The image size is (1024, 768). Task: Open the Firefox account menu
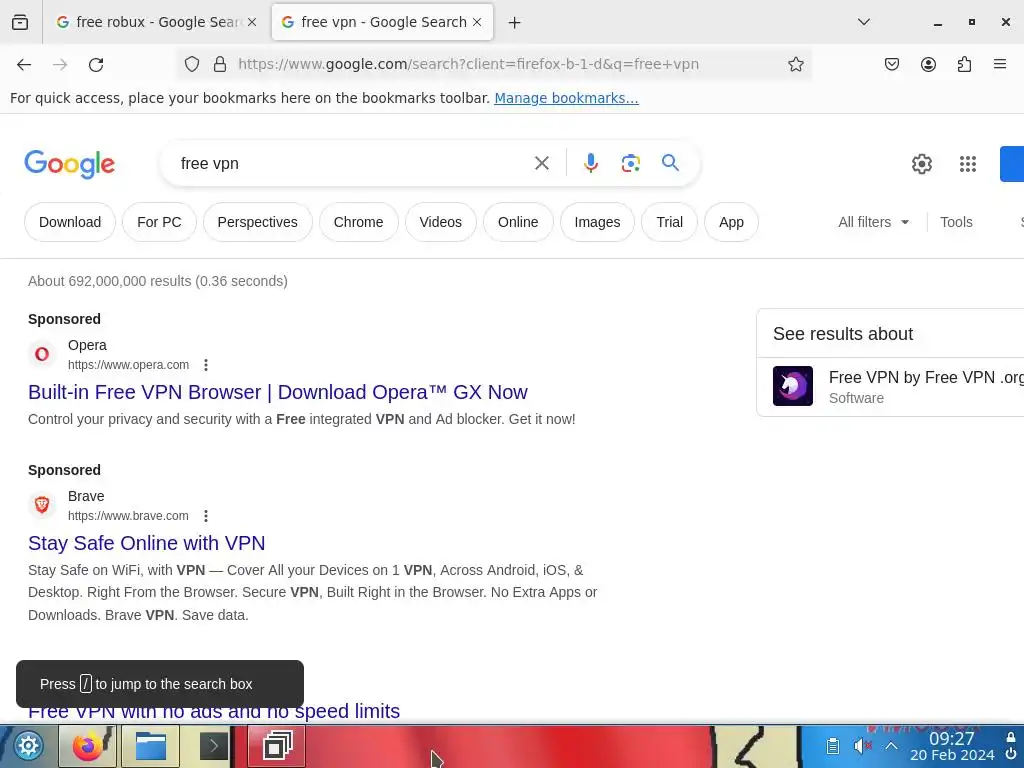(928, 64)
